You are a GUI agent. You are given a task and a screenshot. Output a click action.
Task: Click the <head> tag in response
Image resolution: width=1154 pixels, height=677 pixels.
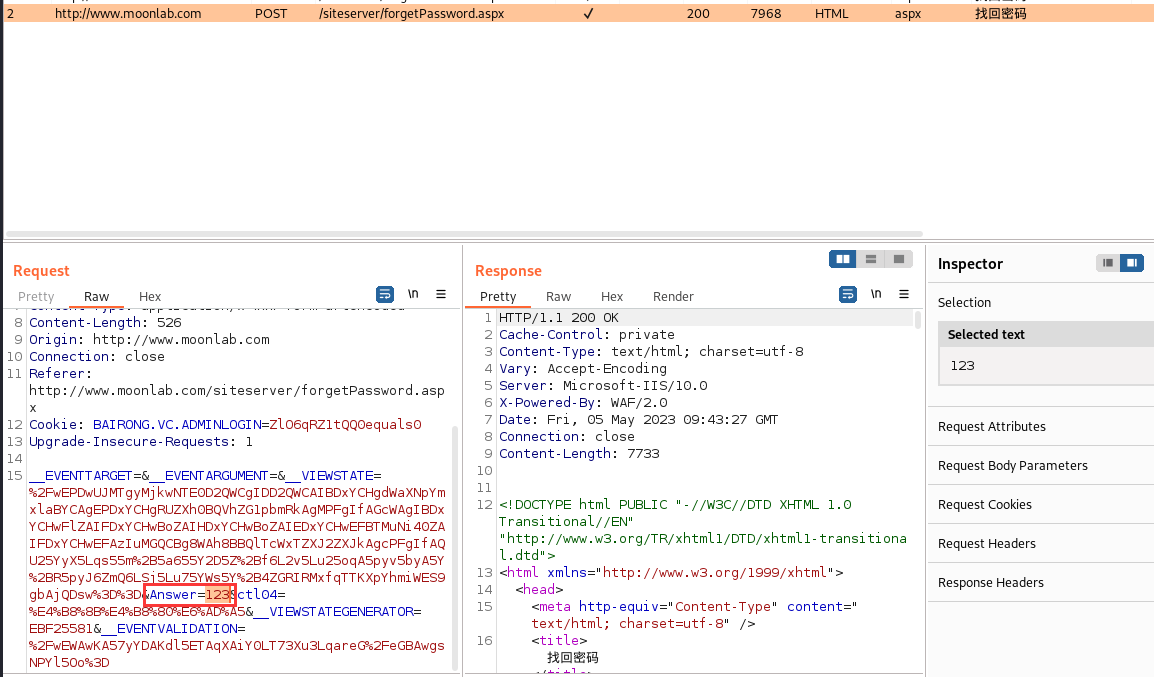pyautogui.click(x=539, y=589)
